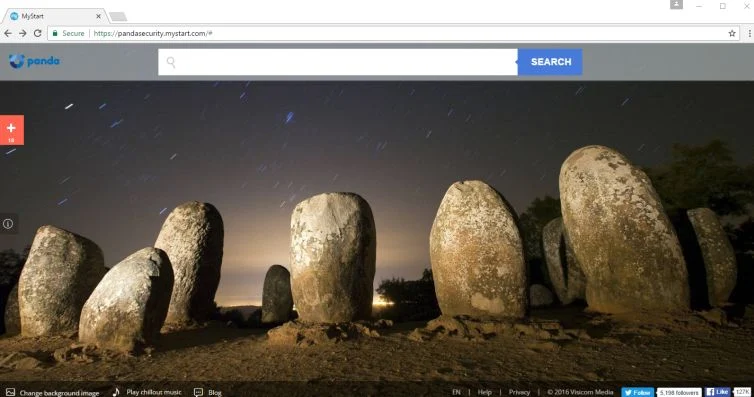Select the 5,198 followers count
This screenshot has width=754, height=397.
[x=679, y=392]
